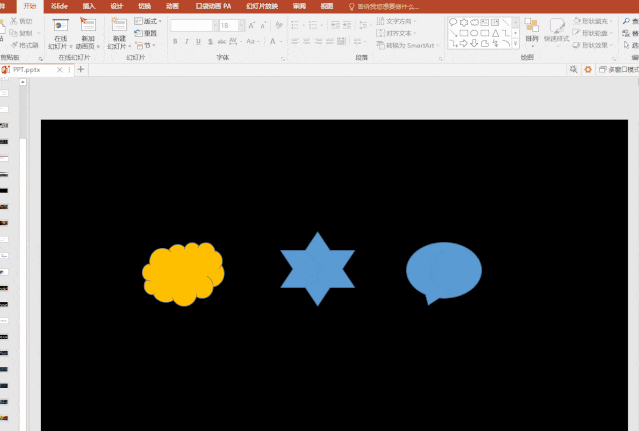Click the 重置 reset button

pos(146,33)
